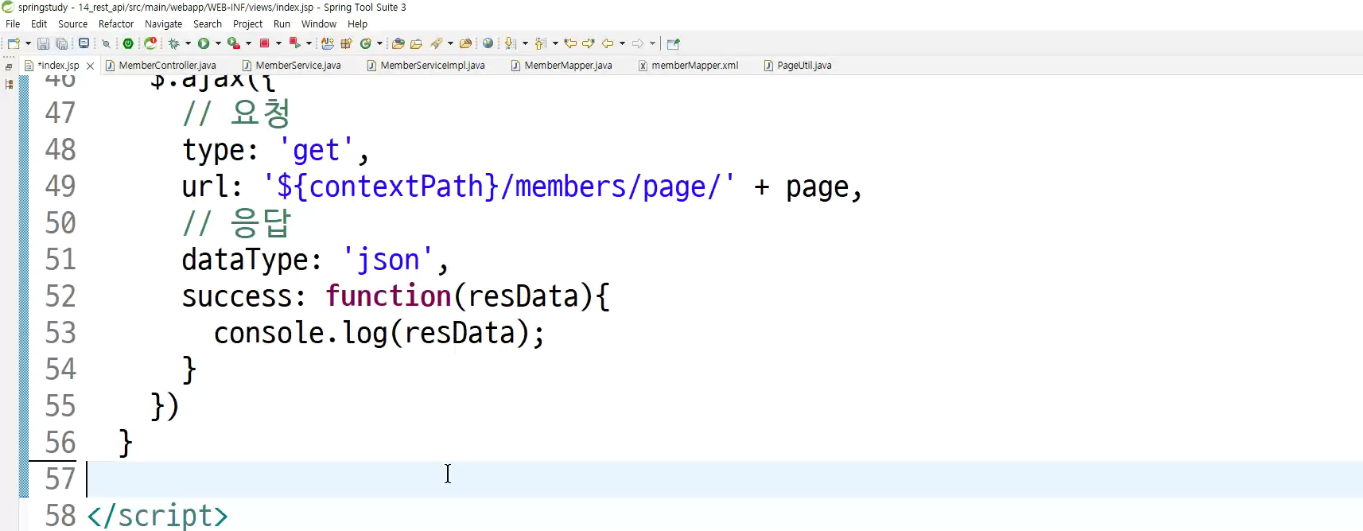
Task: Expand the Run dropdown arrow
Action: [x=217, y=43]
